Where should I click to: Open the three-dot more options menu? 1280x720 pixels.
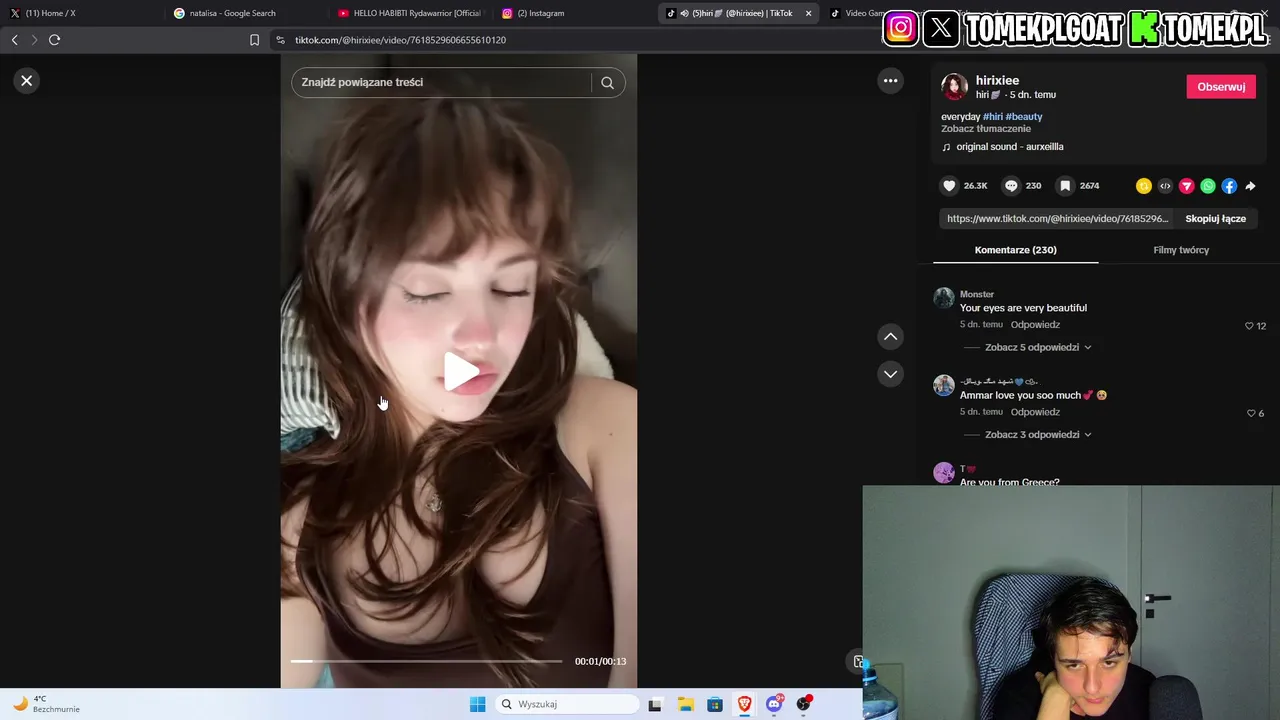click(x=890, y=81)
